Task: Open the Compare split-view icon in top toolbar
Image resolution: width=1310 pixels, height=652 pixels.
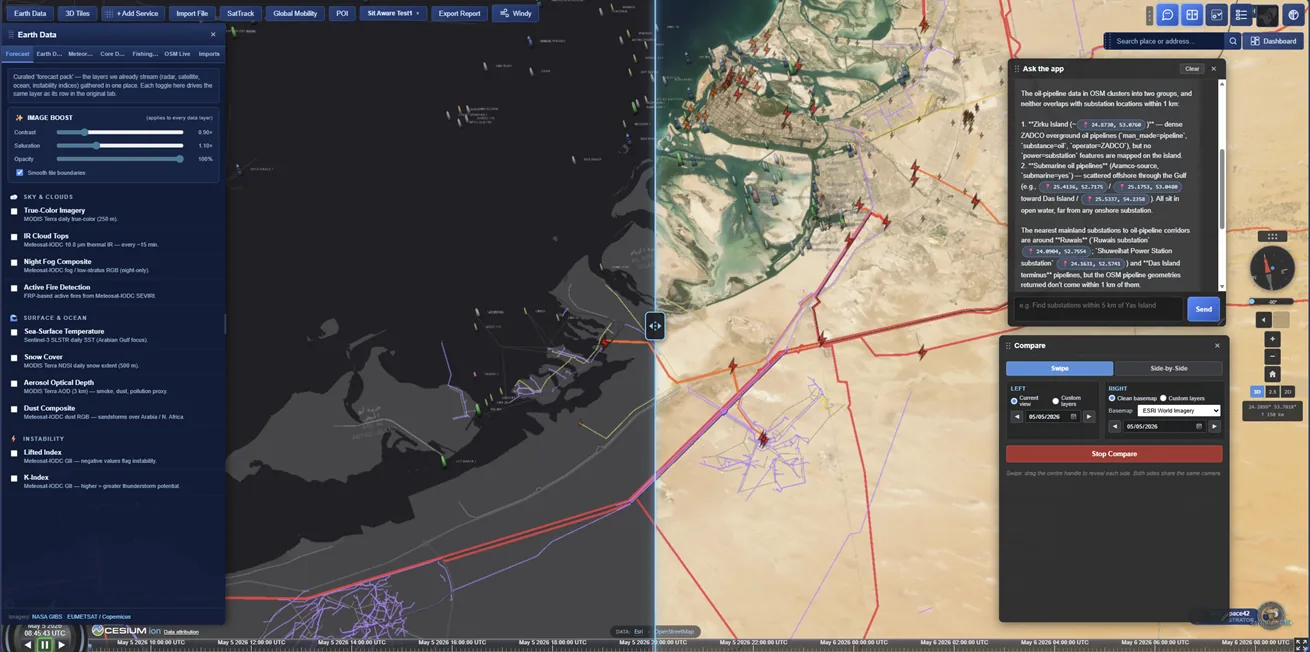Action: click(1192, 15)
